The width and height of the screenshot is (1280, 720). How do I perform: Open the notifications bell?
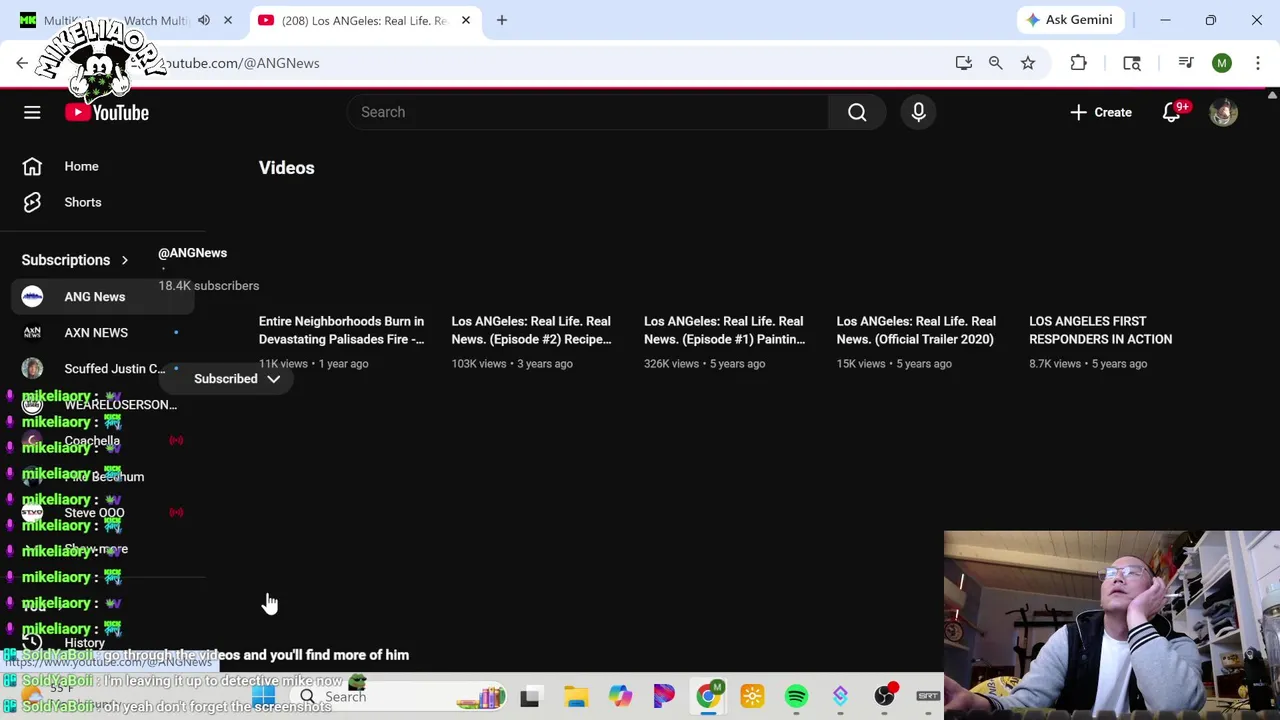[x=1171, y=112]
